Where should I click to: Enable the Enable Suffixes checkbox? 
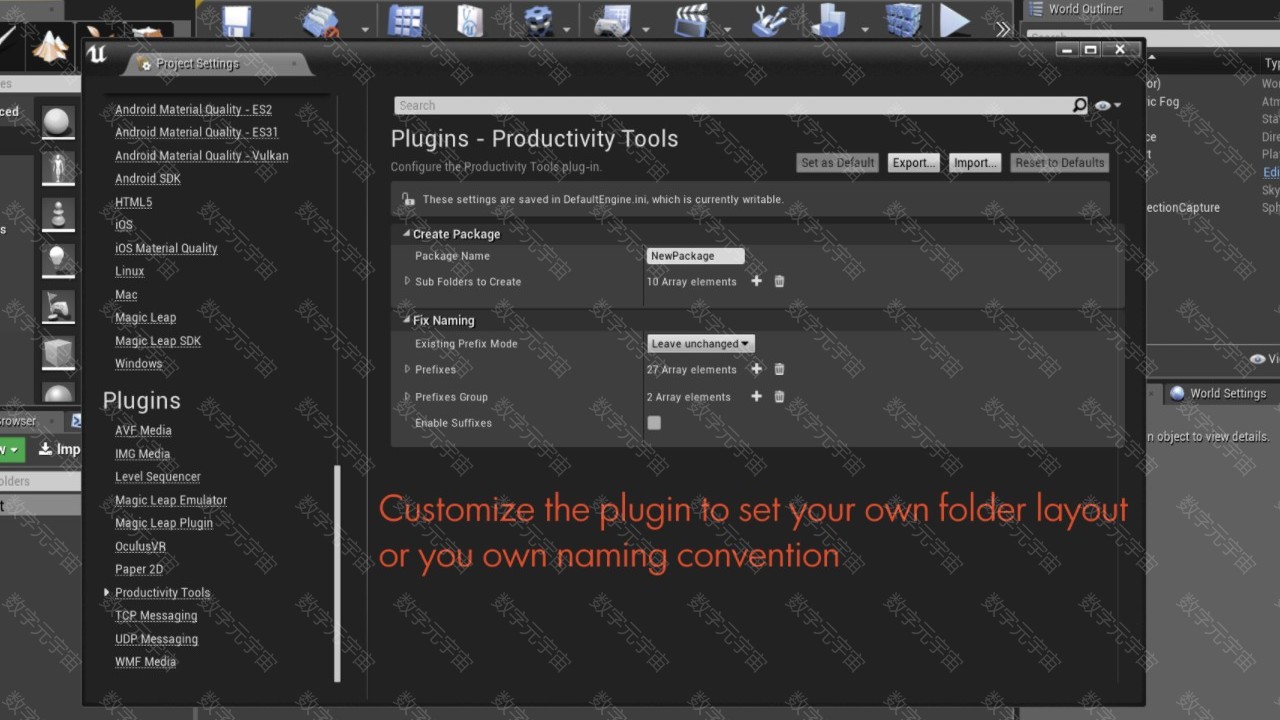point(654,423)
